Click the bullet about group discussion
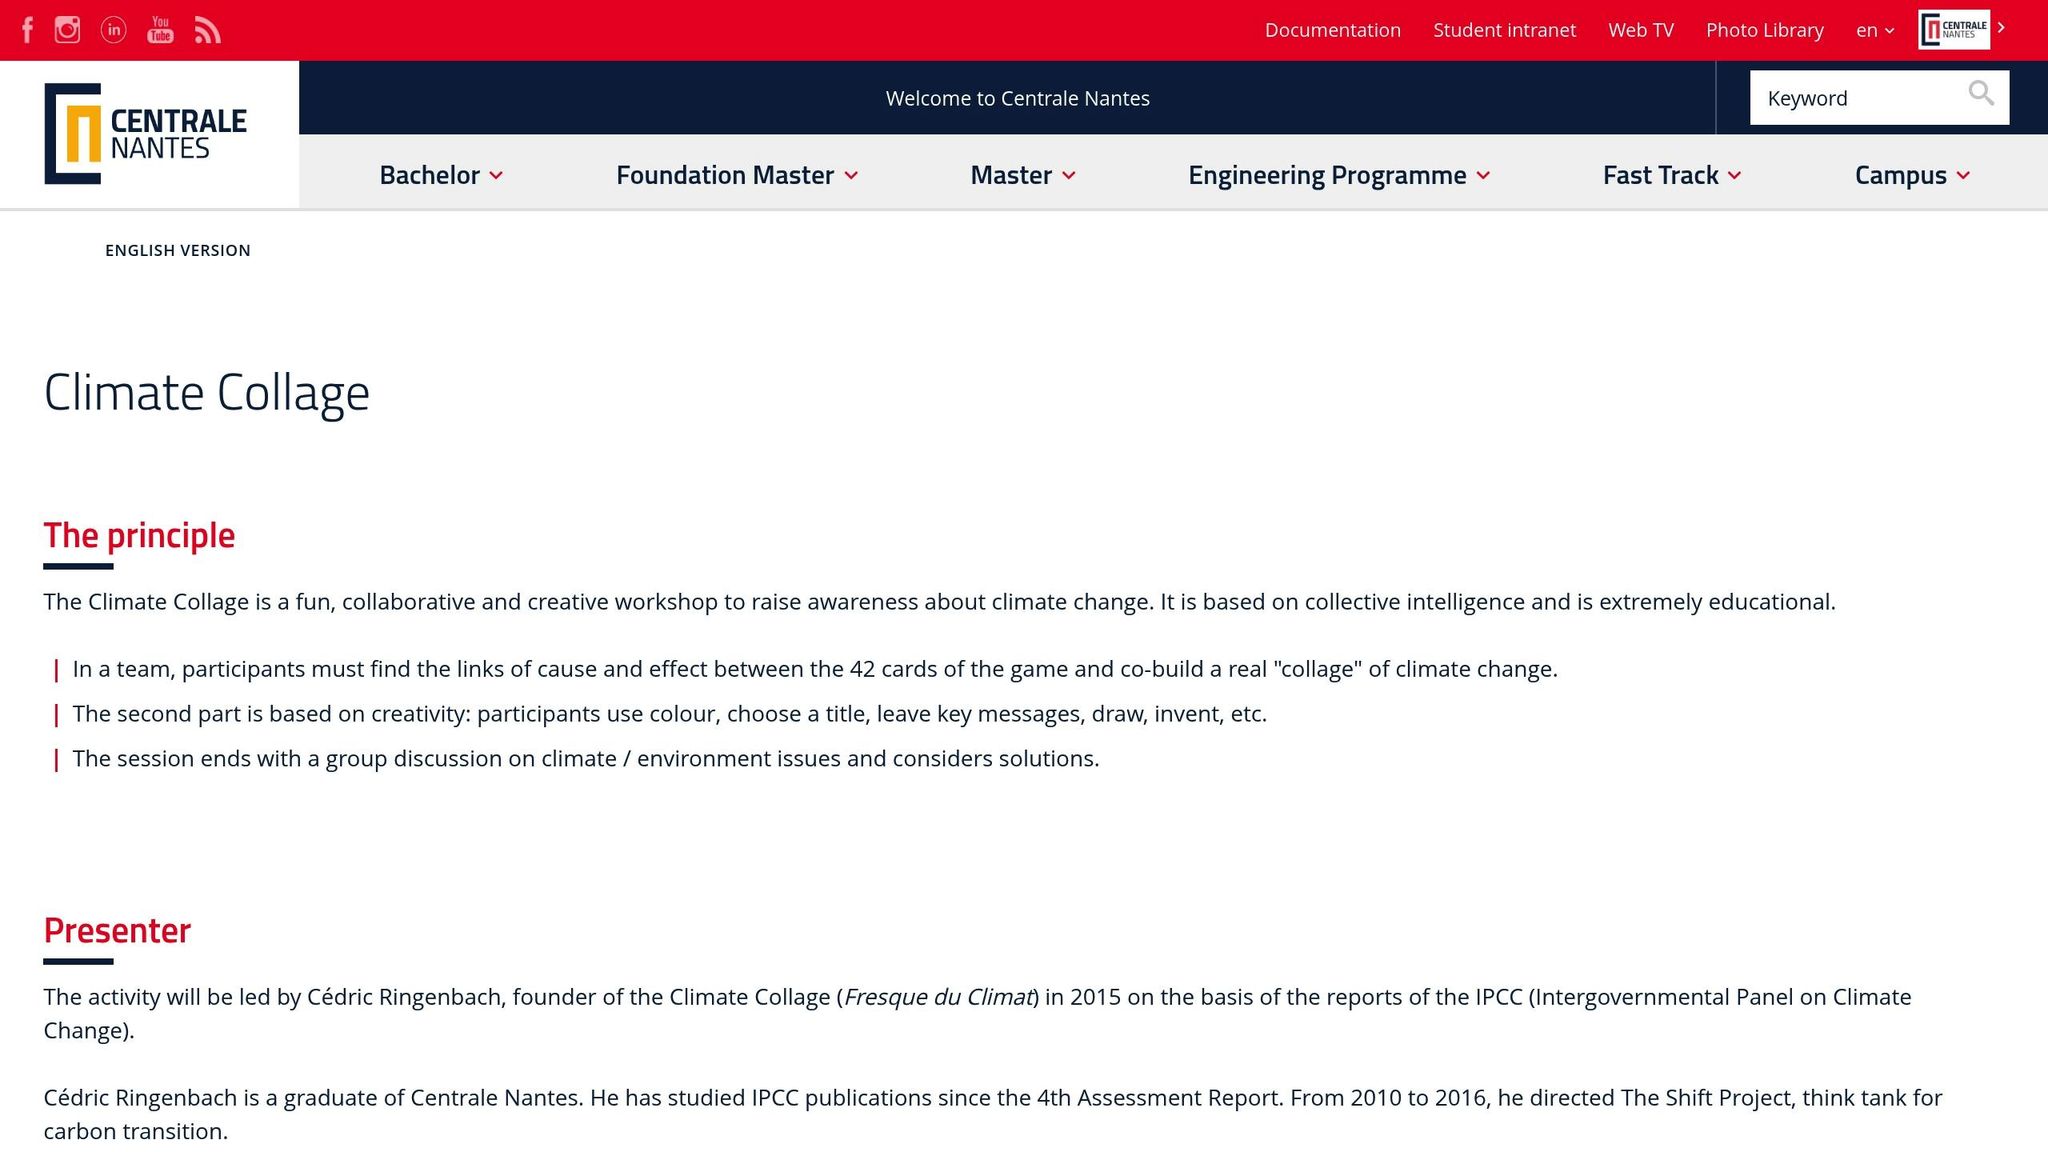This screenshot has width=2048, height=1152. (585, 759)
